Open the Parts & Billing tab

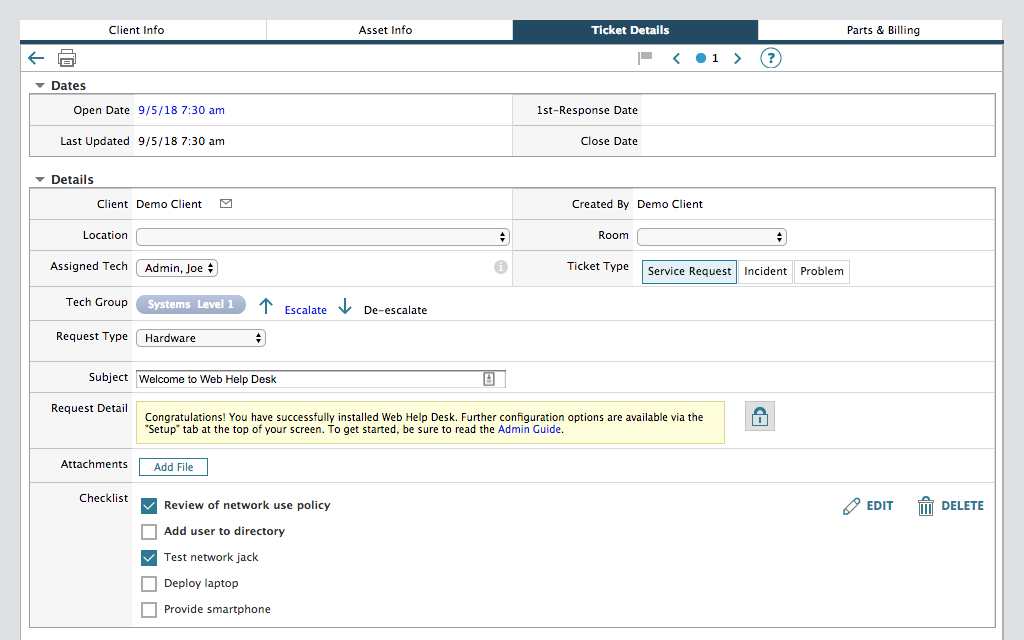click(x=882, y=30)
